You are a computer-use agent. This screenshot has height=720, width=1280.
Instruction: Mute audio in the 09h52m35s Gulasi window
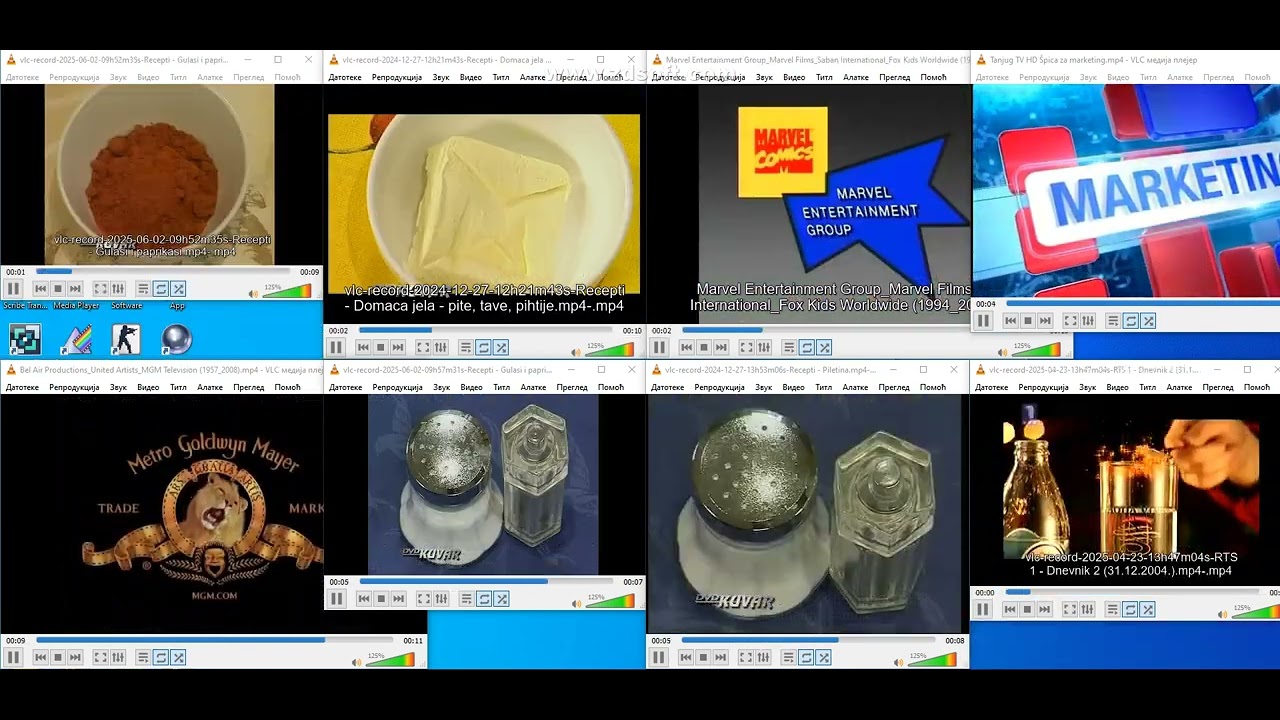253,293
